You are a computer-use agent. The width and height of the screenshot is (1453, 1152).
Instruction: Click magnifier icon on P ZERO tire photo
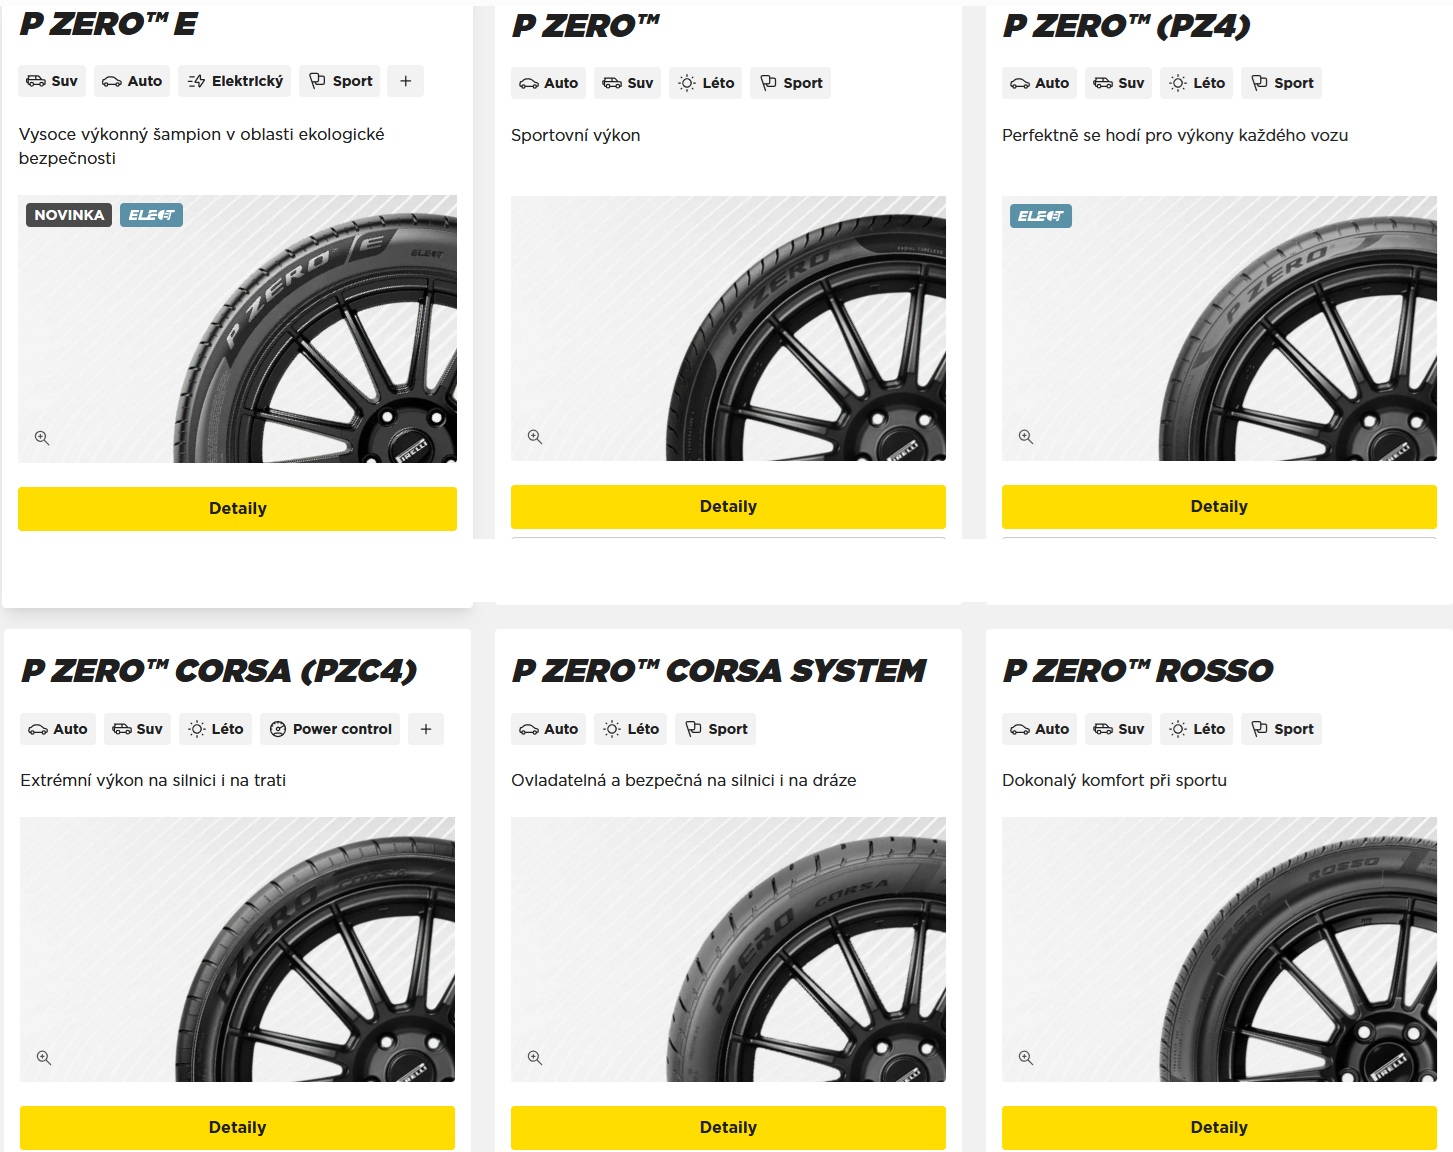(x=535, y=437)
